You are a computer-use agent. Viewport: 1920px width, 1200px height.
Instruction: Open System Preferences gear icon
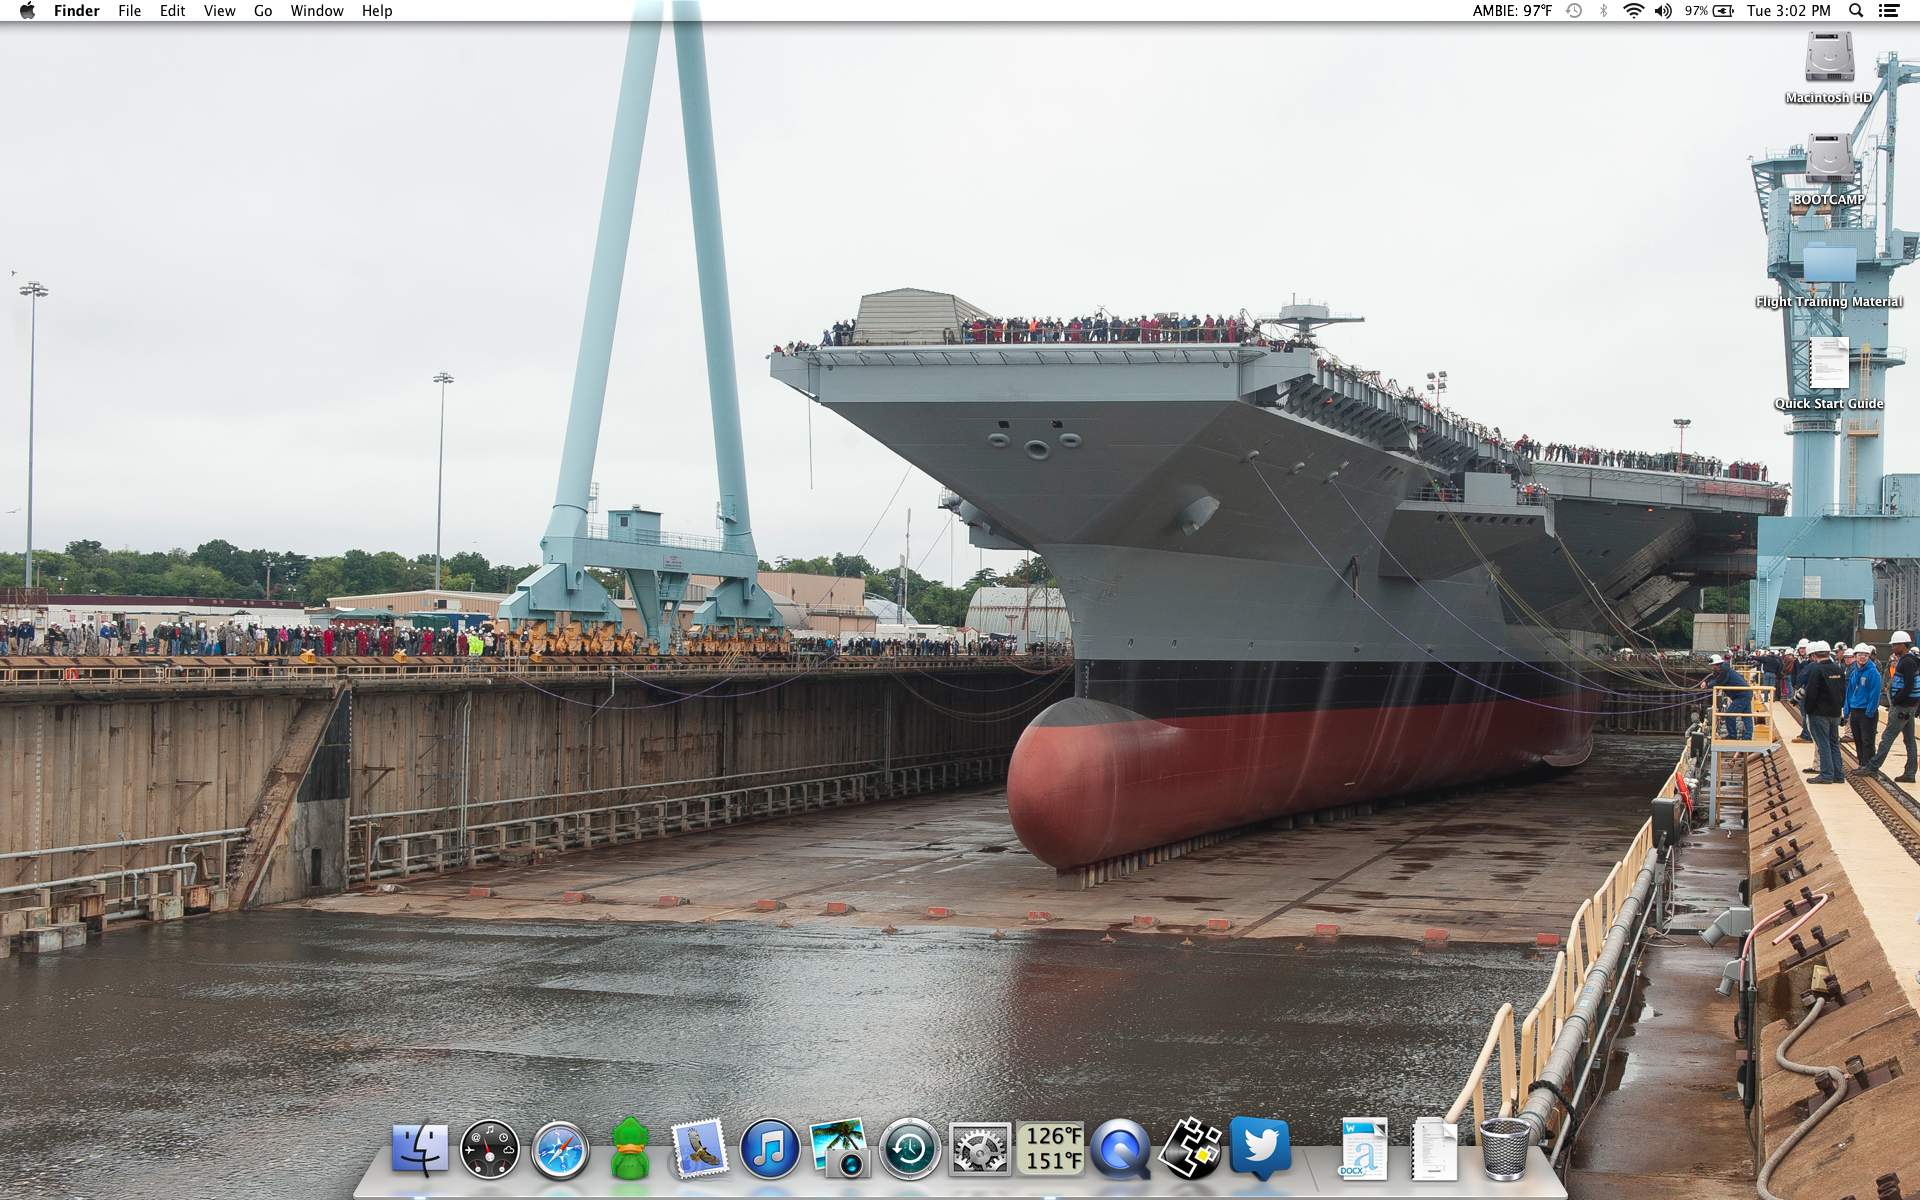click(x=979, y=1149)
